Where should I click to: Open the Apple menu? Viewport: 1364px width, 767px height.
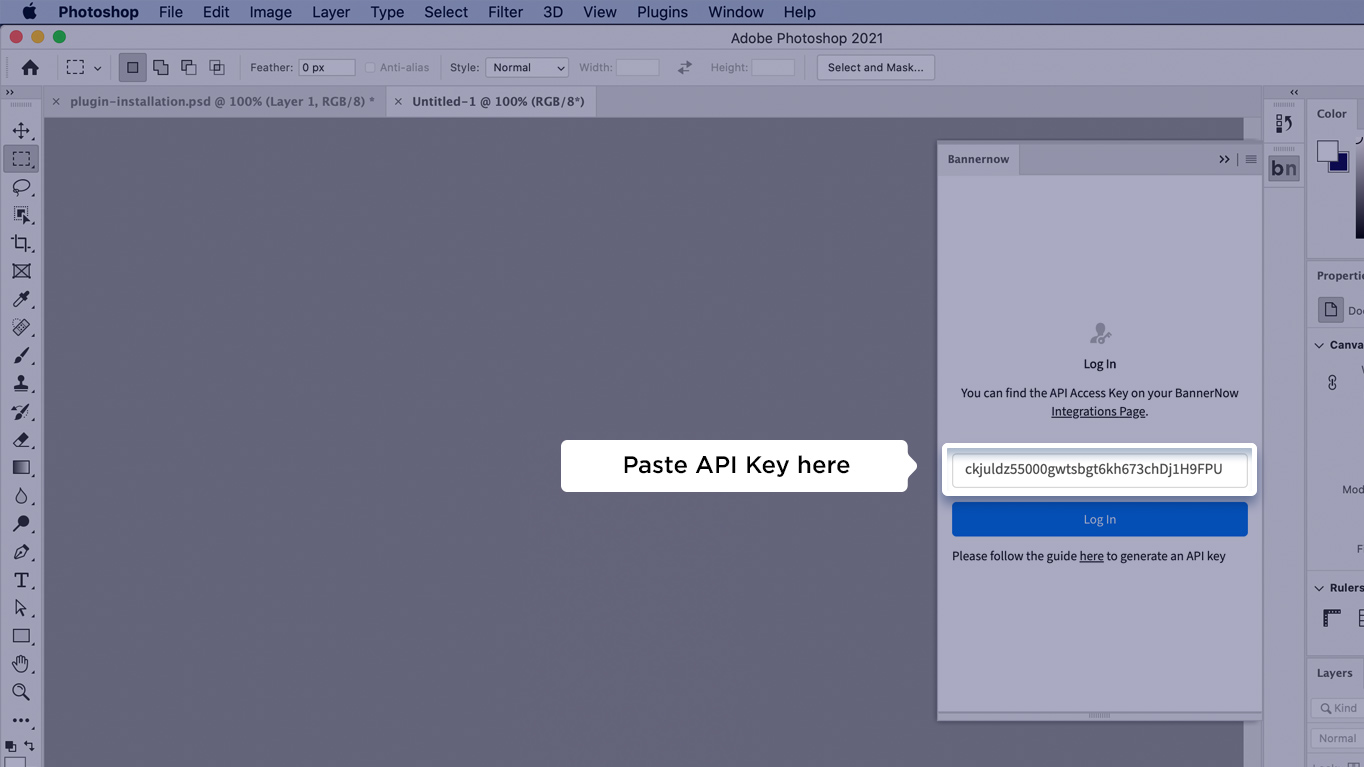click(x=29, y=12)
